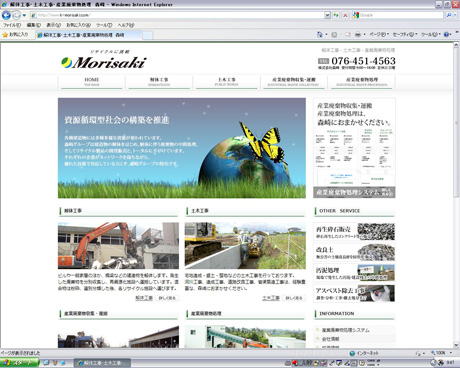
Task: Click the red Stop loading icon
Action: coord(345,15)
